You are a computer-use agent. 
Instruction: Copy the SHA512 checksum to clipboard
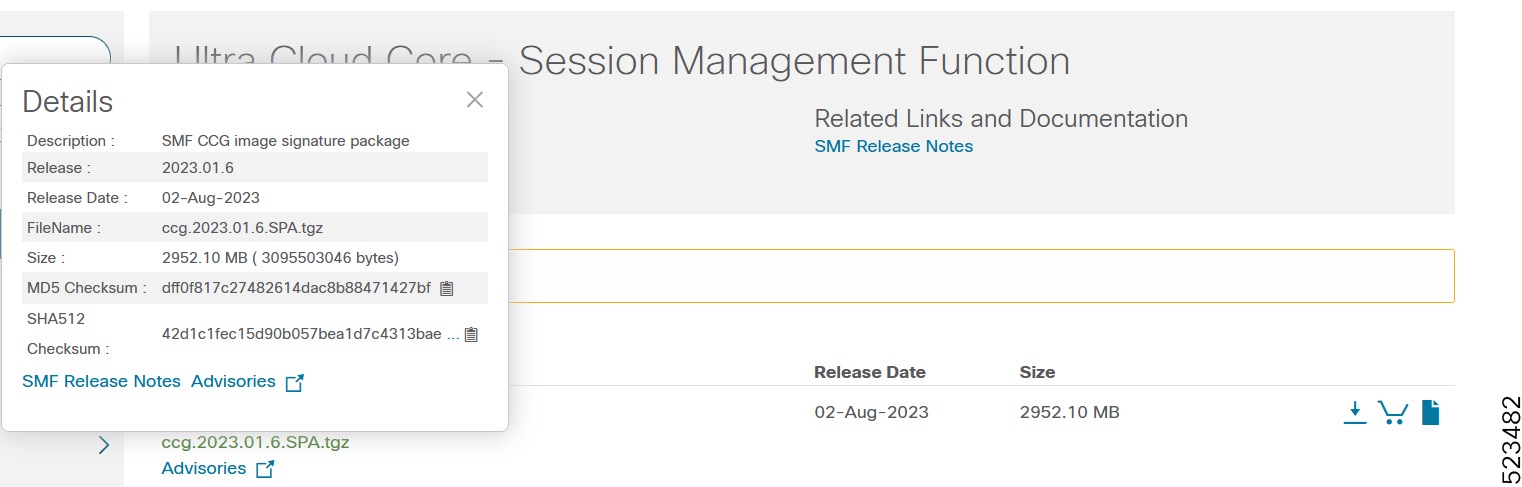click(x=471, y=334)
